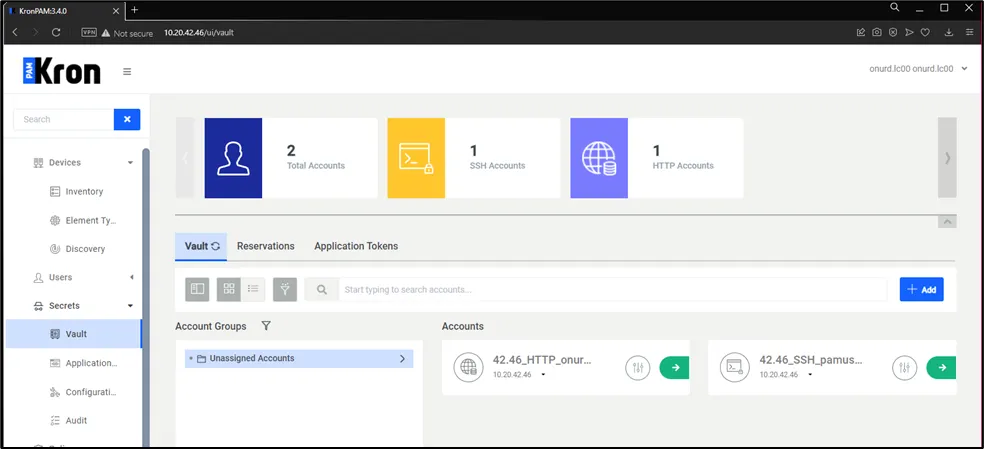Open settings sliders for 42.46_SSH account

(904, 368)
